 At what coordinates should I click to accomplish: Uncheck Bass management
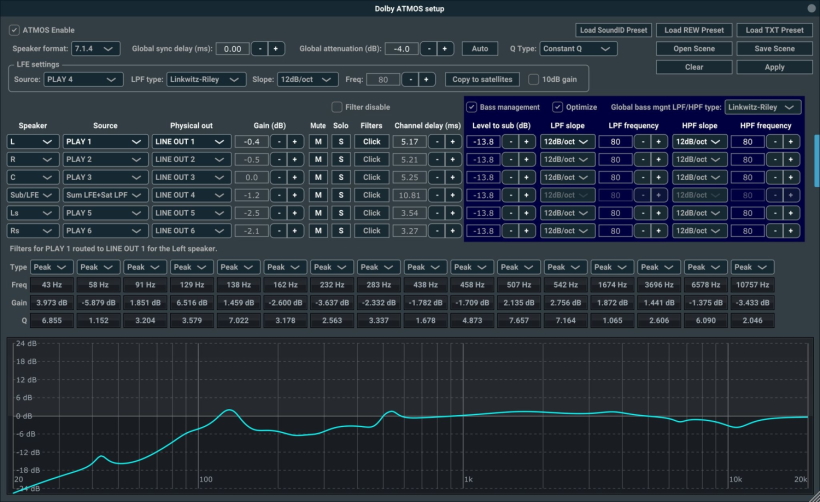coord(472,107)
